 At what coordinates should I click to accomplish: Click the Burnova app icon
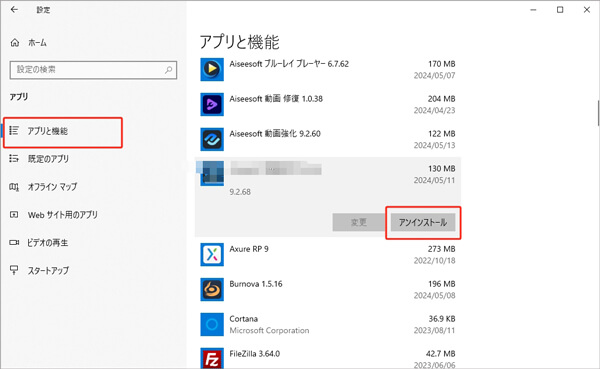click(212, 289)
